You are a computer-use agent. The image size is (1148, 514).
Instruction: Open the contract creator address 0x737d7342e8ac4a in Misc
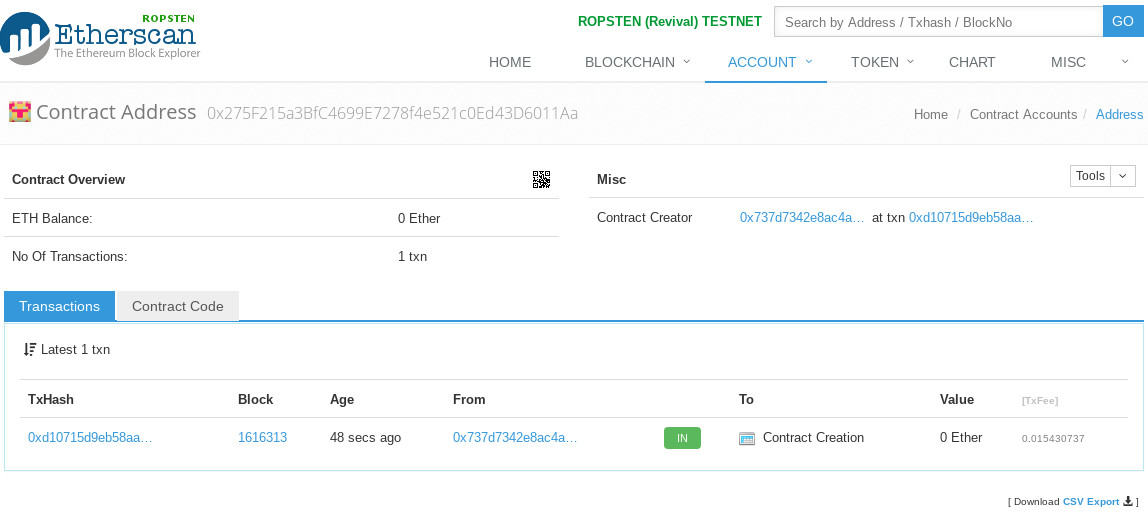[x=802, y=217]
